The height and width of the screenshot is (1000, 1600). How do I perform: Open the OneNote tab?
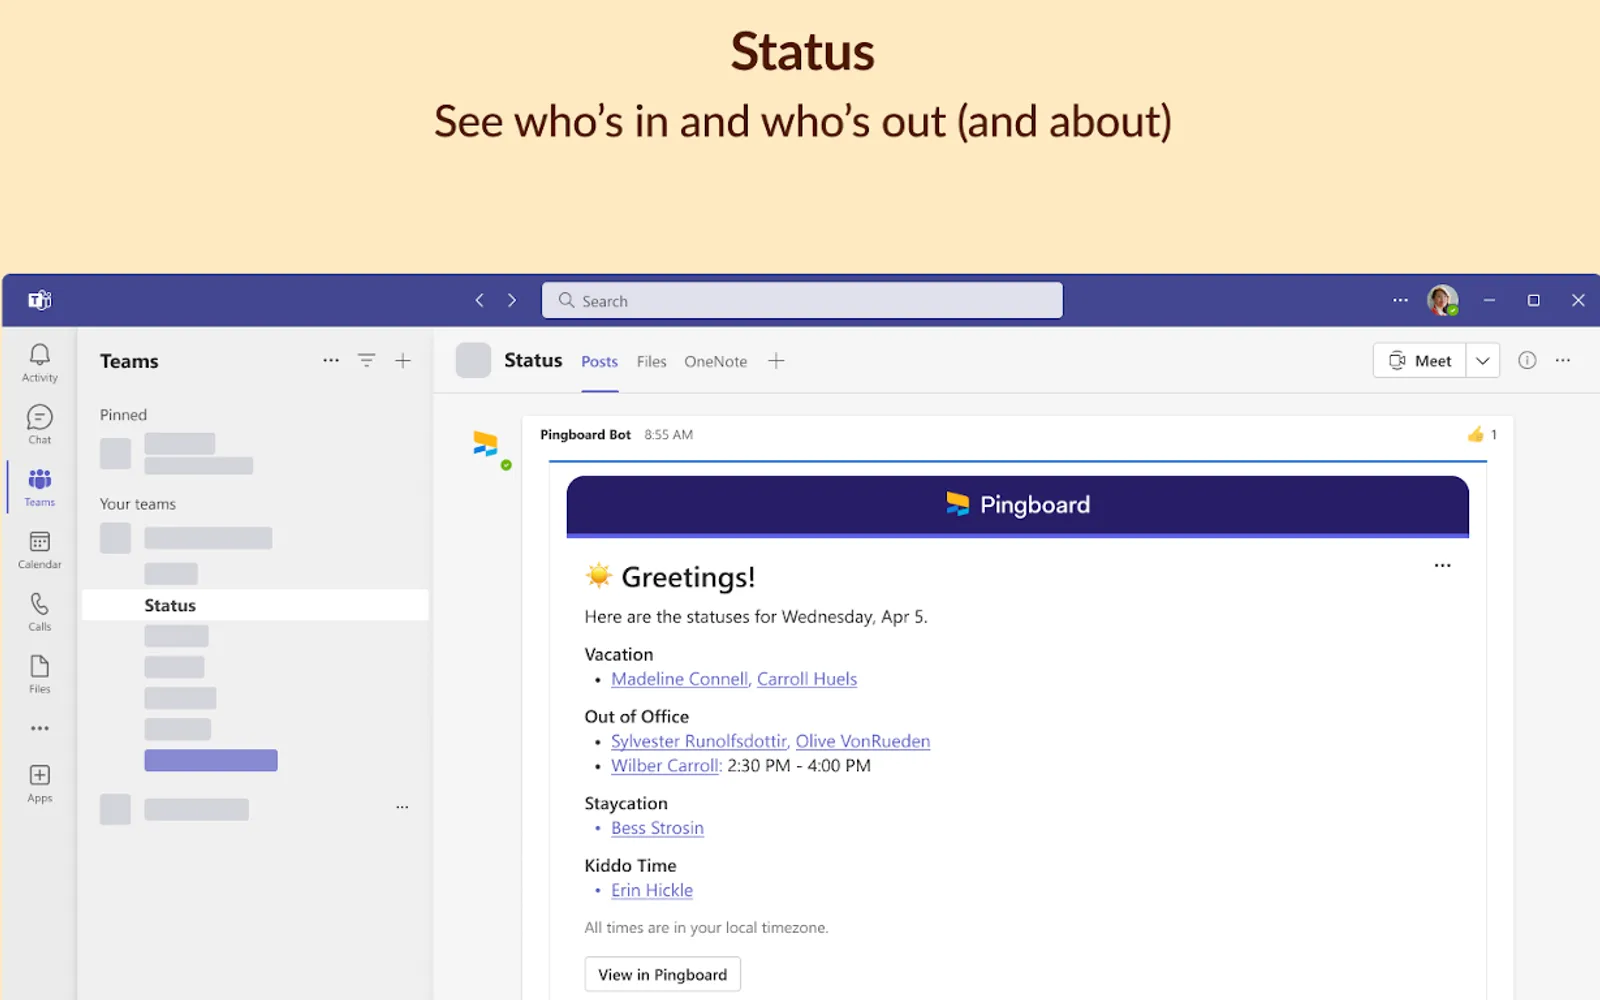tap(715, 361)
